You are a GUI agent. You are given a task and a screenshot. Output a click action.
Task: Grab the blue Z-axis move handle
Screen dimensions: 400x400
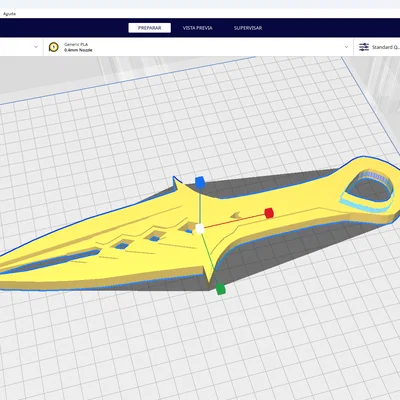[x=200, y=183]
